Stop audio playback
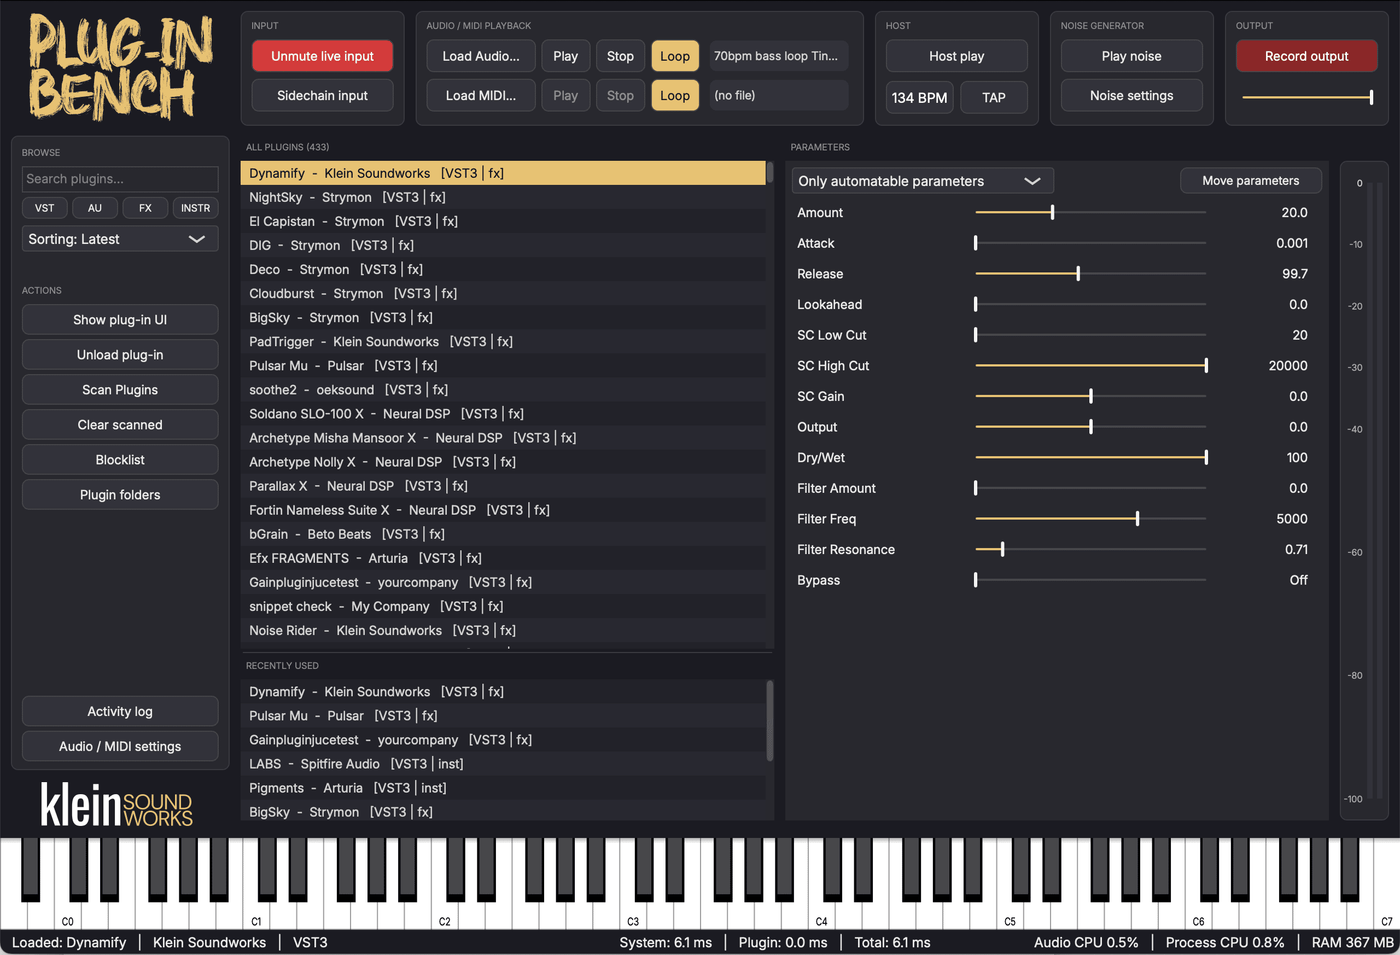 click(620, 56)
